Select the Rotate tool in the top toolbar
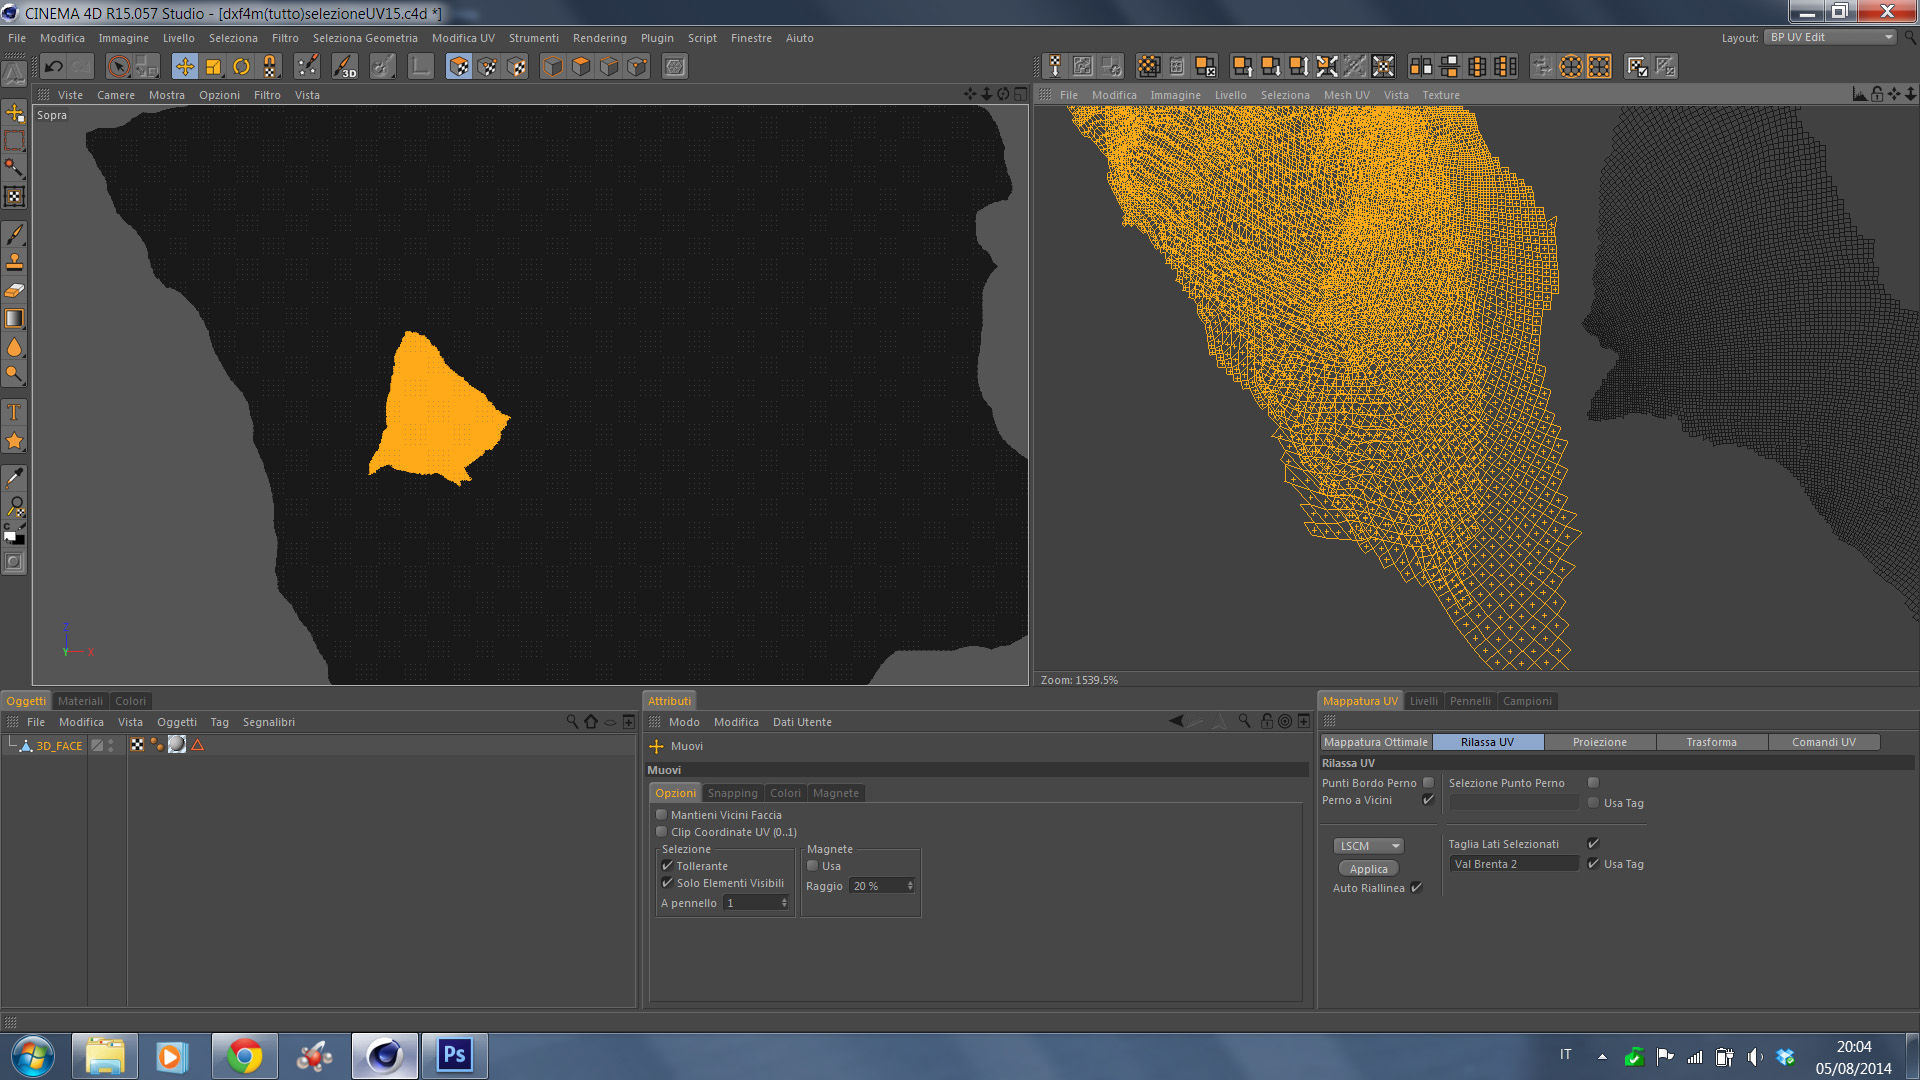The width and height of the screenshot is (1920, 1080). click(242, 67)
